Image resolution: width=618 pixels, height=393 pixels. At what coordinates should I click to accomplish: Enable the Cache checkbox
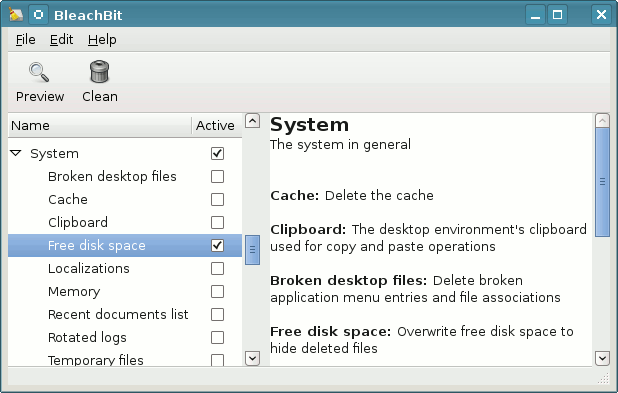click(x=217, y=199)
